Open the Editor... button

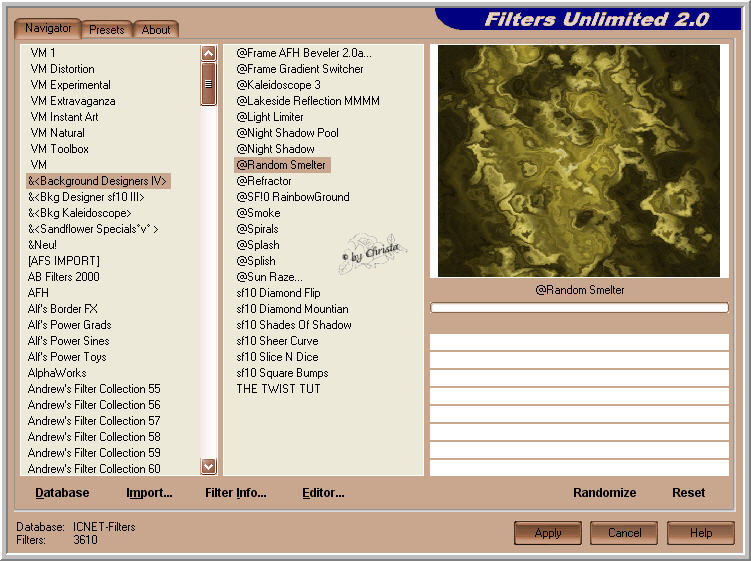coord(323,492)
